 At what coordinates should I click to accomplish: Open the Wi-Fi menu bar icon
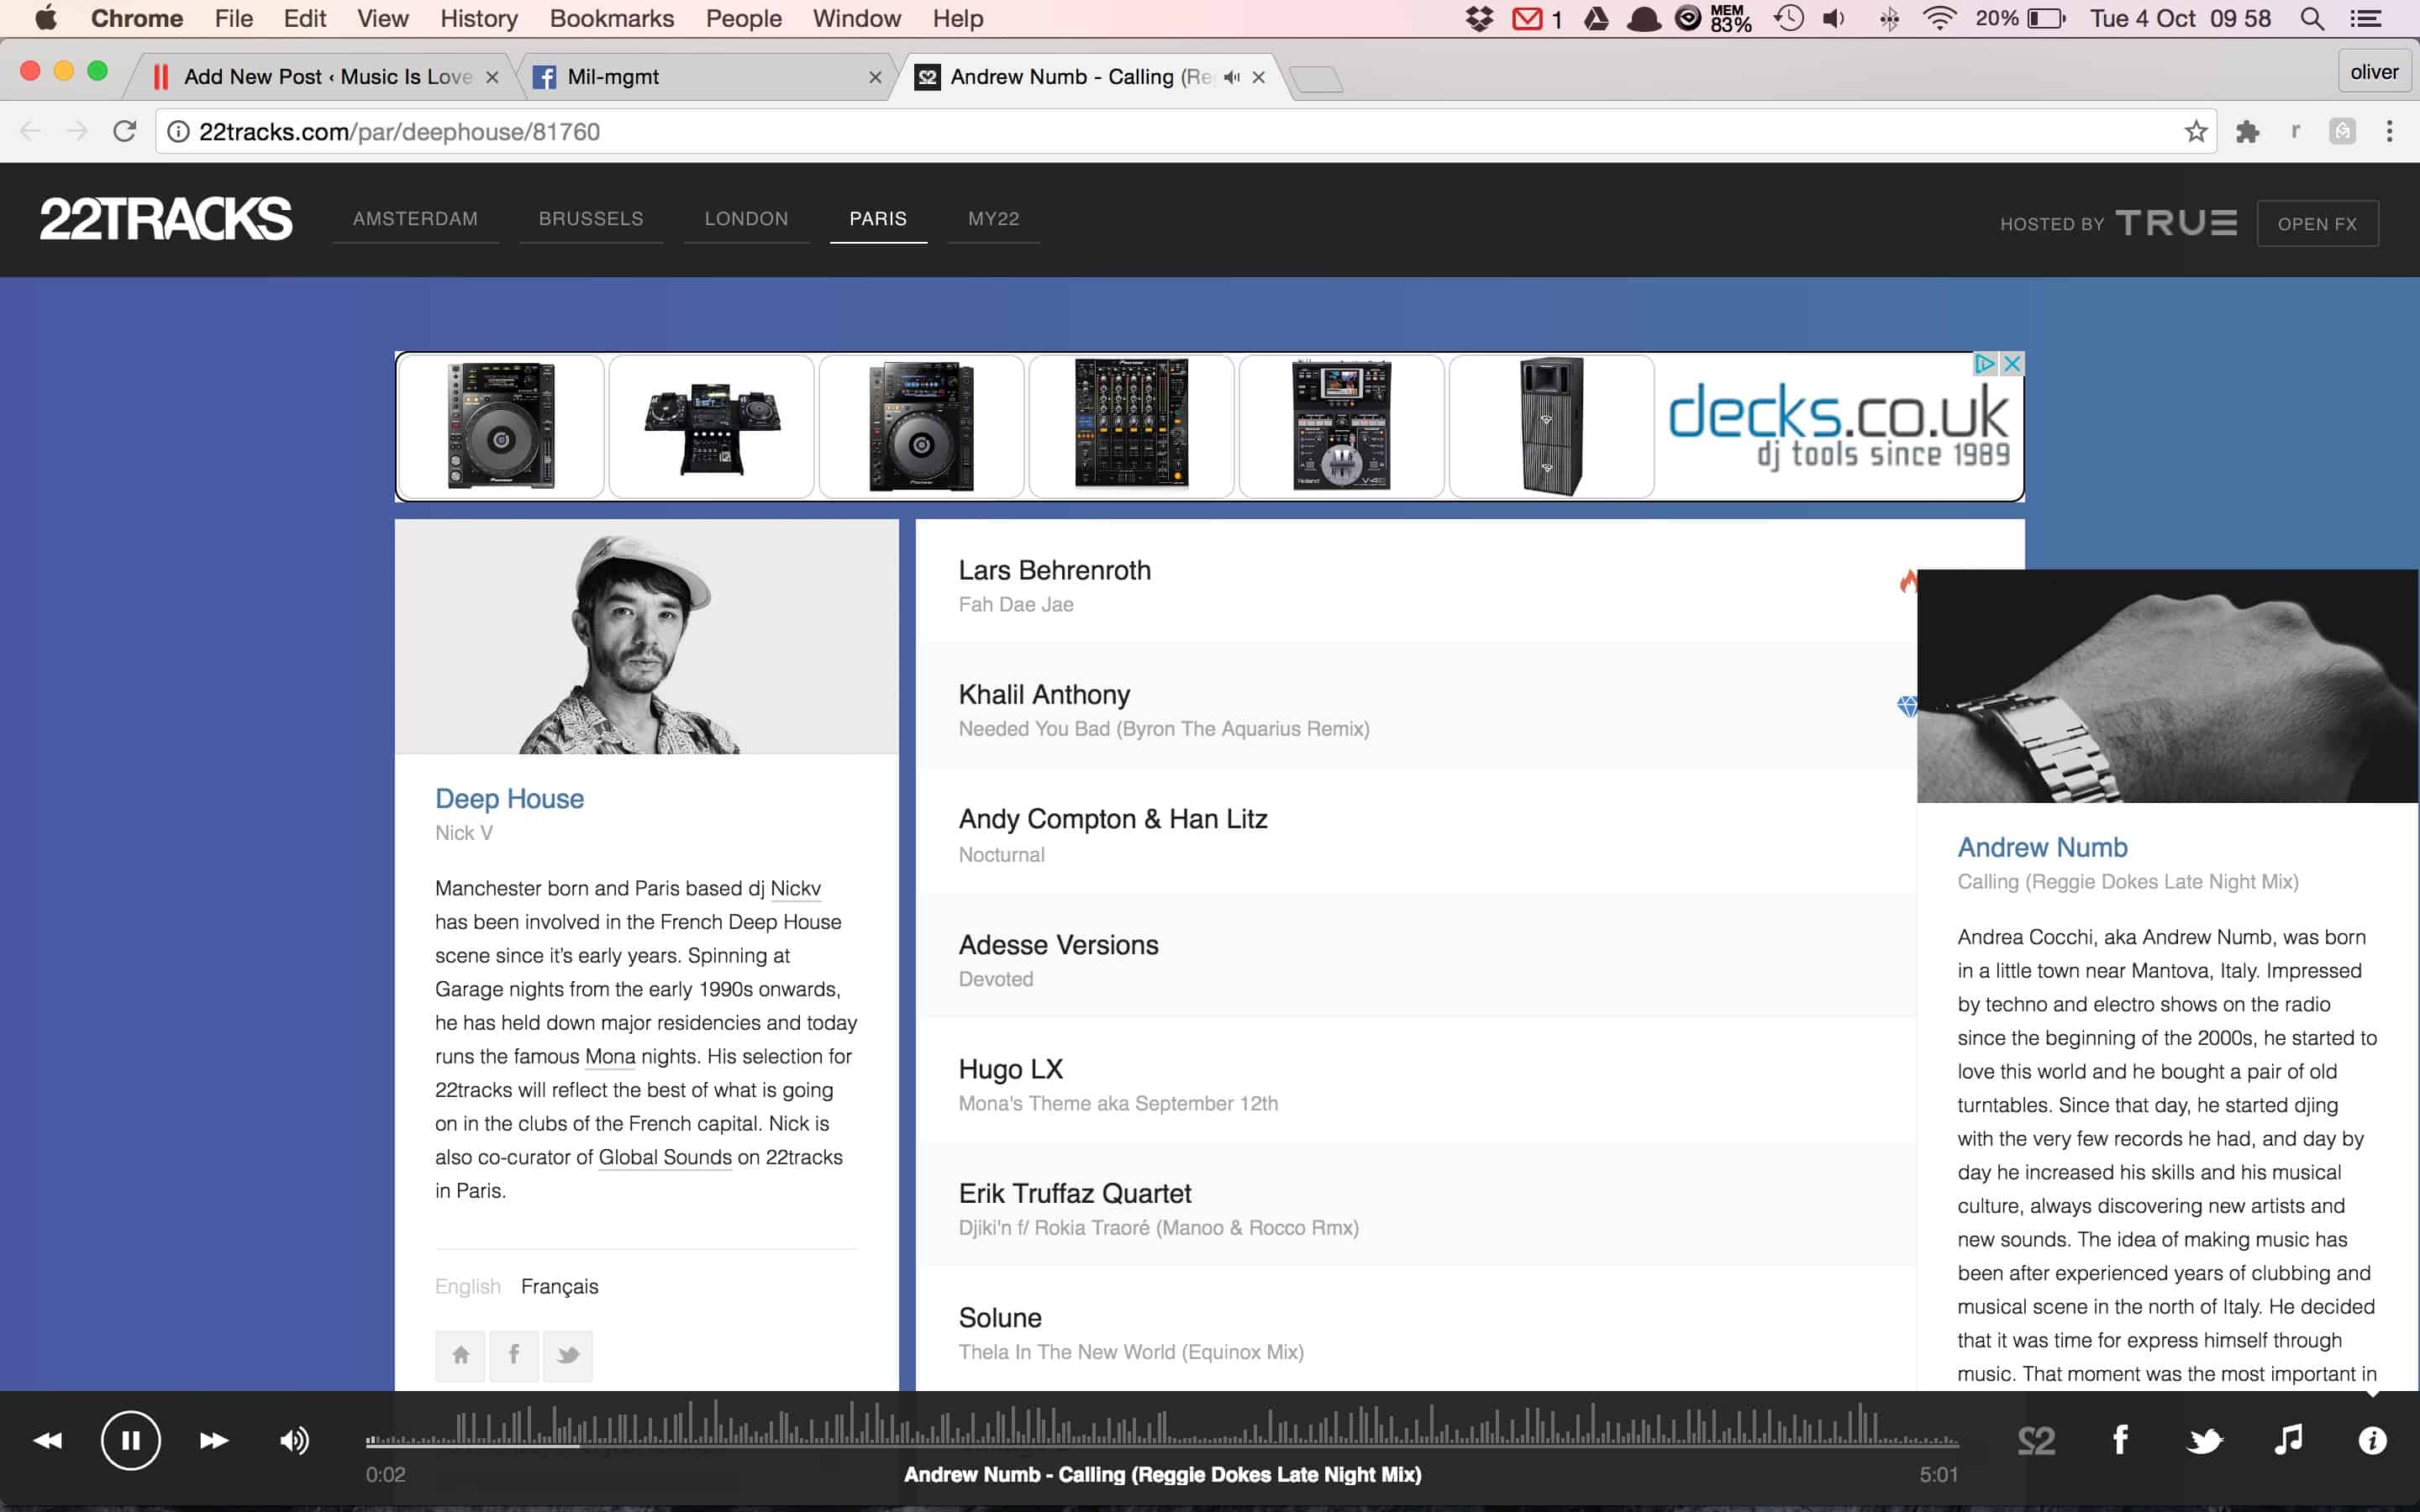1939,18
